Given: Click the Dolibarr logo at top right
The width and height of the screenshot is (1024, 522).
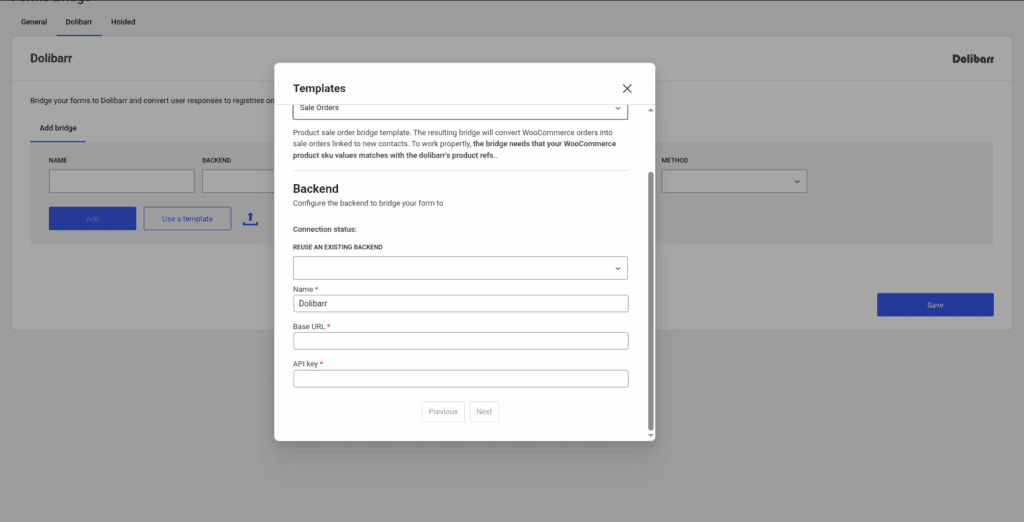Looking at the screenshot, I should [973, 59].
